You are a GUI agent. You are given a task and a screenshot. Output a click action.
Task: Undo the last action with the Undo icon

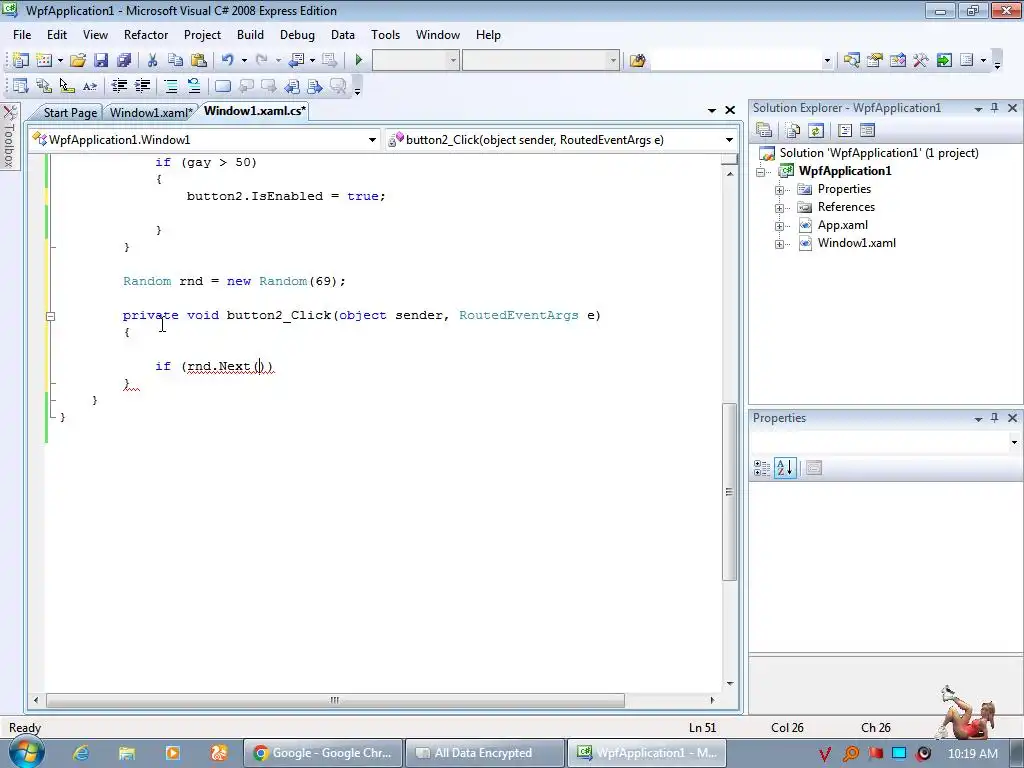(x=227, y=61)
